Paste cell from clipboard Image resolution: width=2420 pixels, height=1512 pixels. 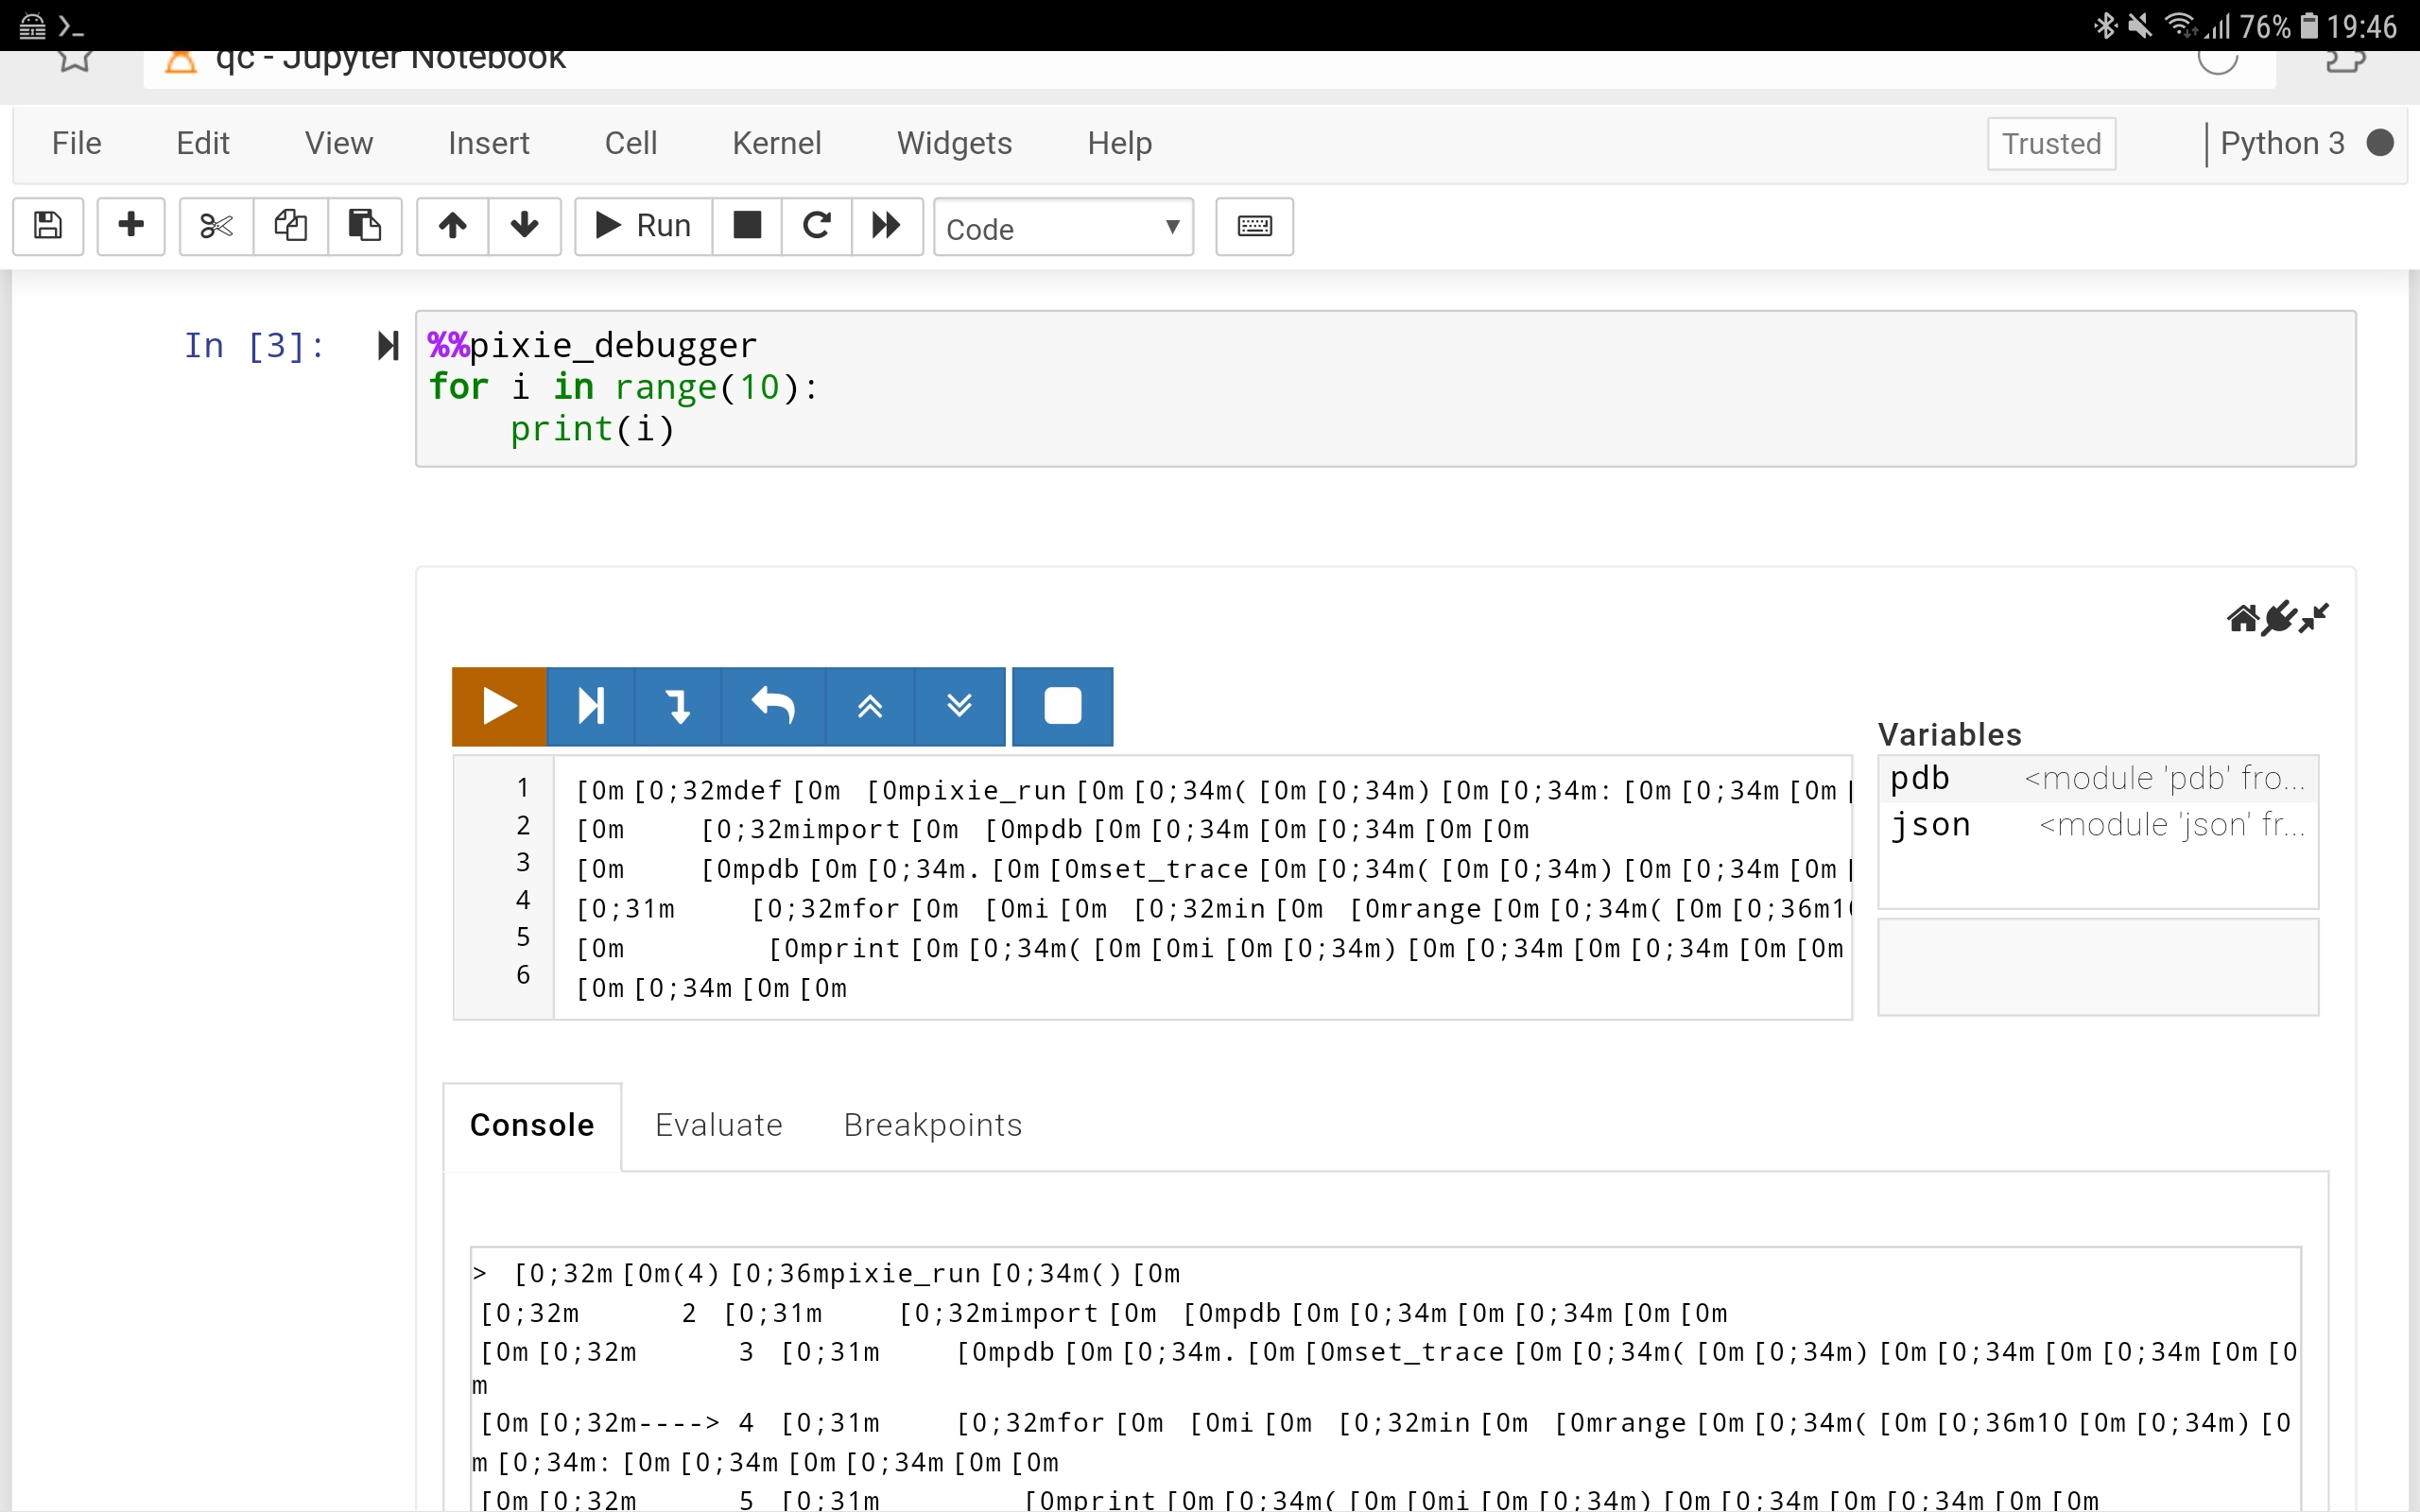[x=364, y=227]
